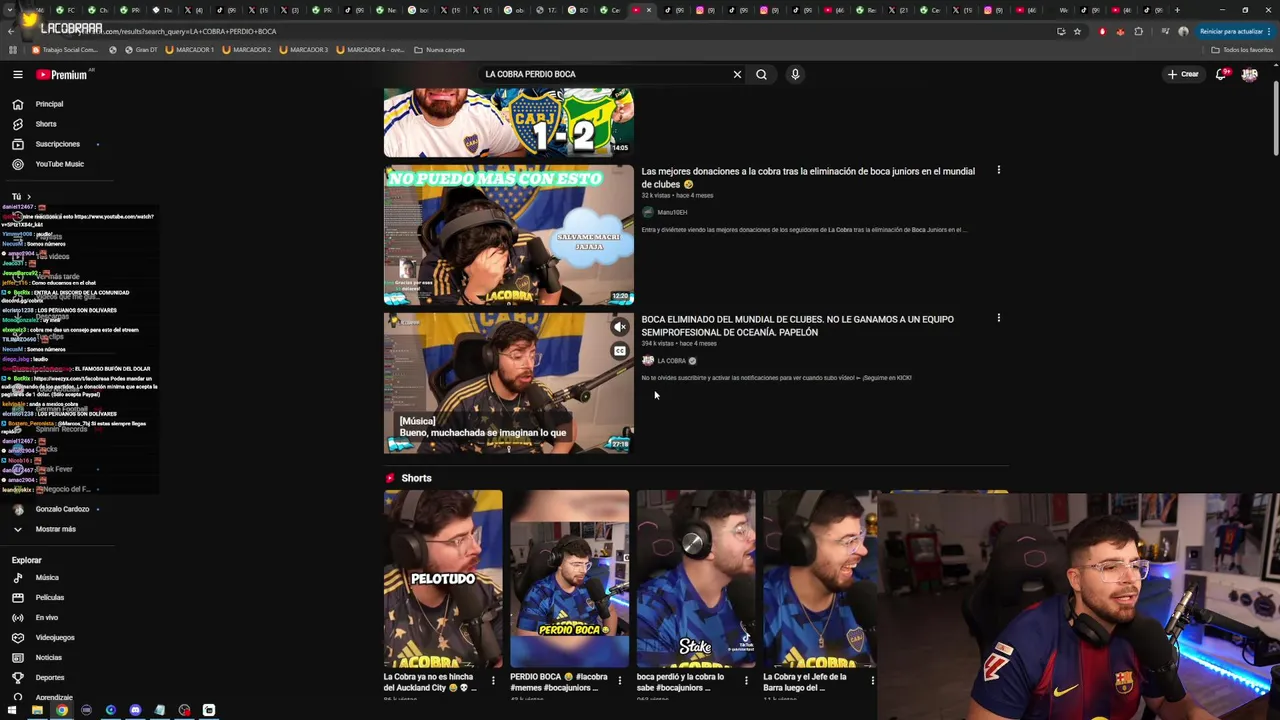Open the Videojuegos explore category
1280x720 pixels.
[55, 638]
